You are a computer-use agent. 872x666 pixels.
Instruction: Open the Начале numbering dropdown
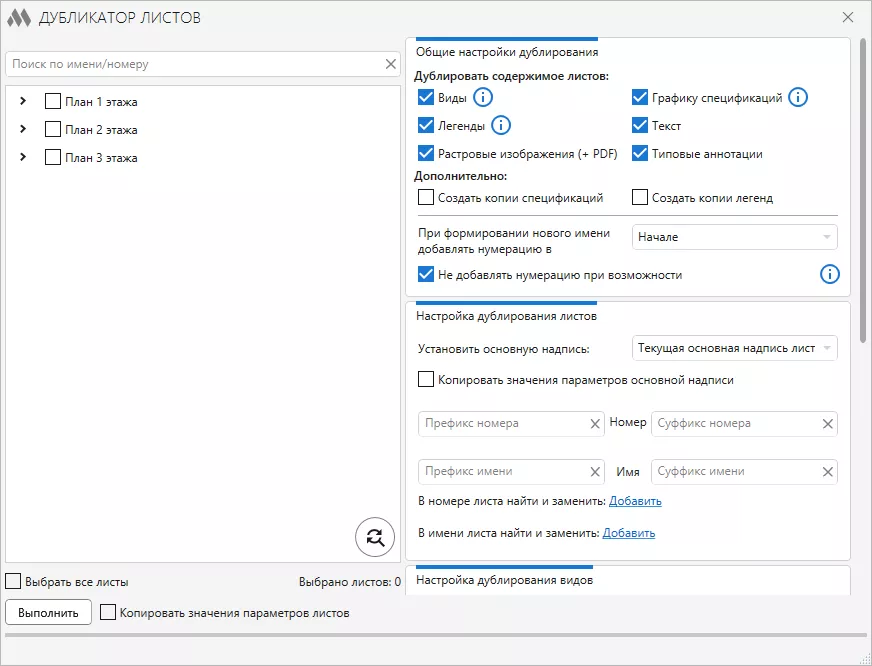[x=734, y=237]
